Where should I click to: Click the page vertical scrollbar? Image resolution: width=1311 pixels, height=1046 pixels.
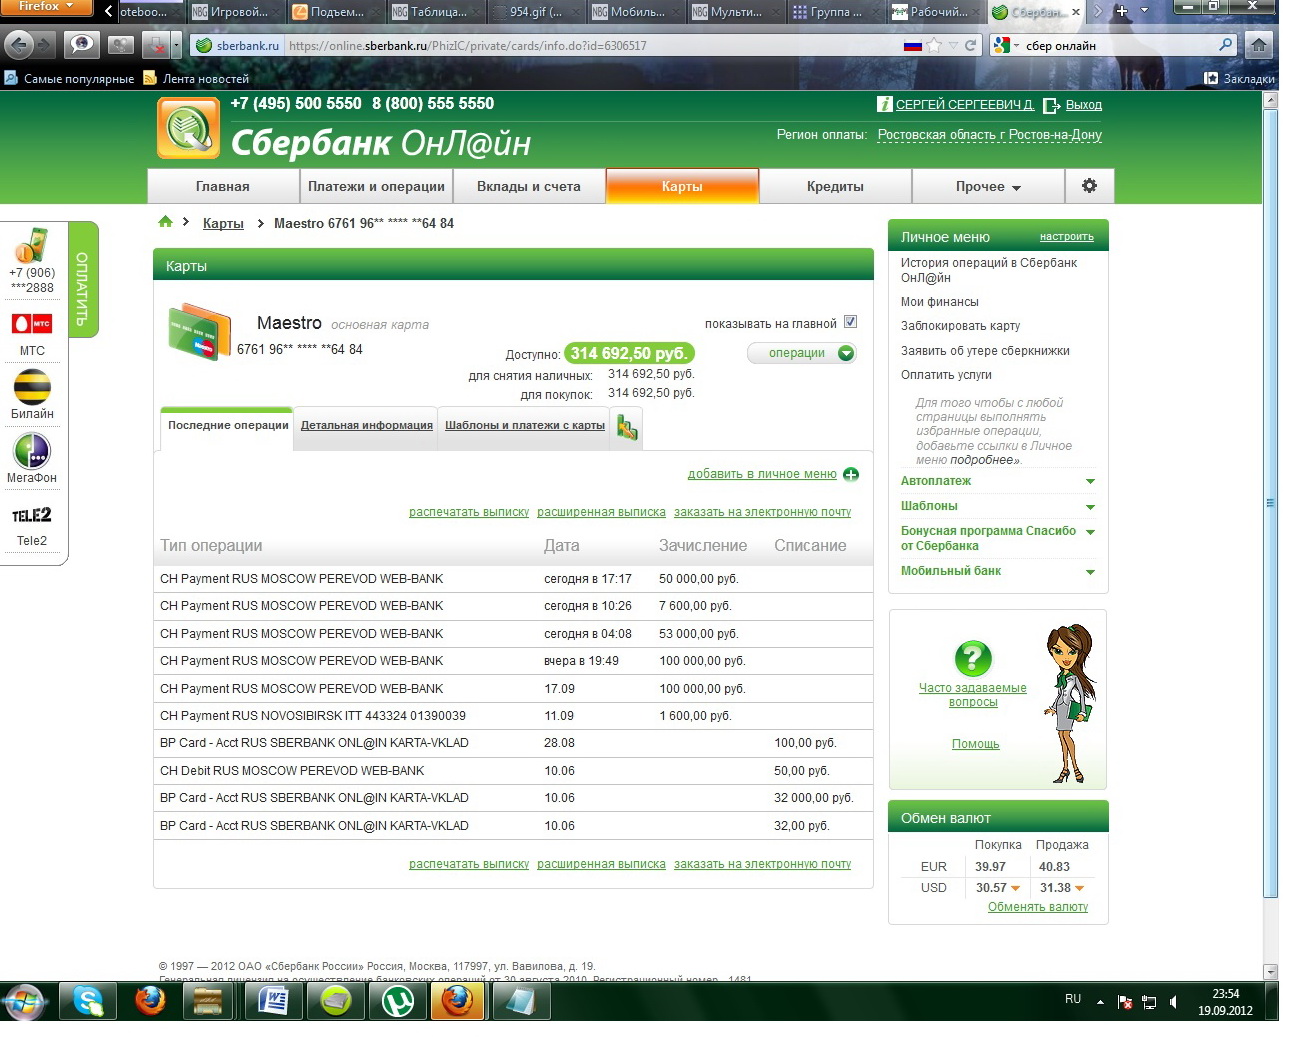coord(1271,535)
